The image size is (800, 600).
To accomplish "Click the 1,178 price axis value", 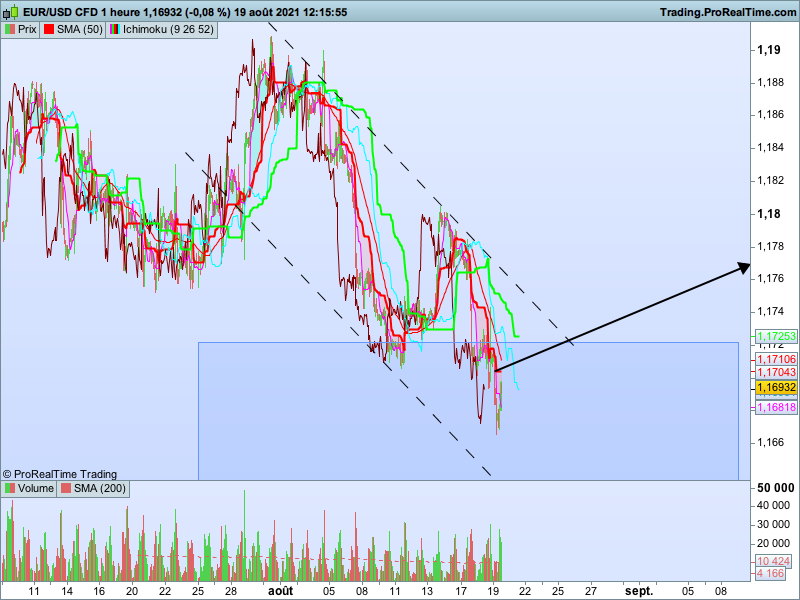I will 770,246.
